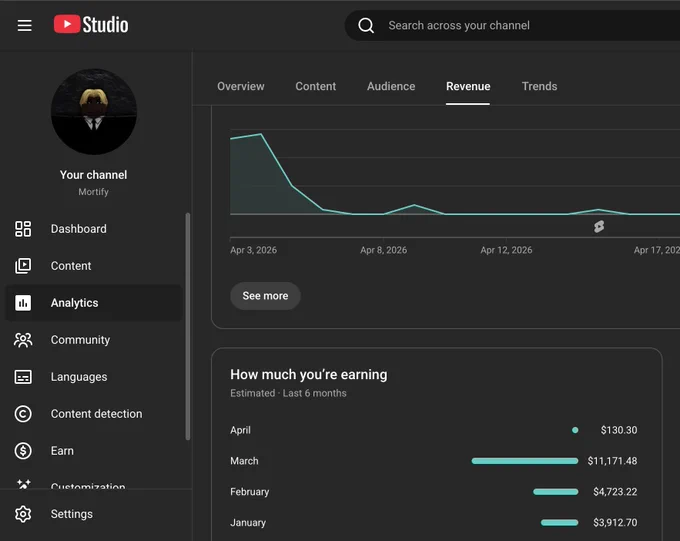
Task: Click the search magnifier icon
Action: pos(366,26)
